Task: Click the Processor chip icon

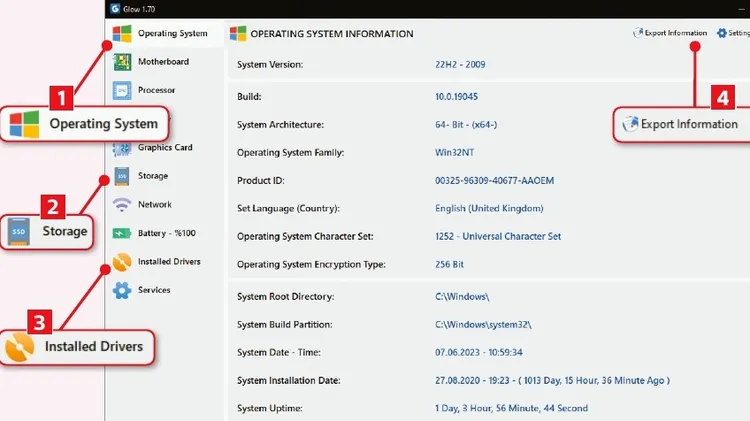Action: (122, 90)
